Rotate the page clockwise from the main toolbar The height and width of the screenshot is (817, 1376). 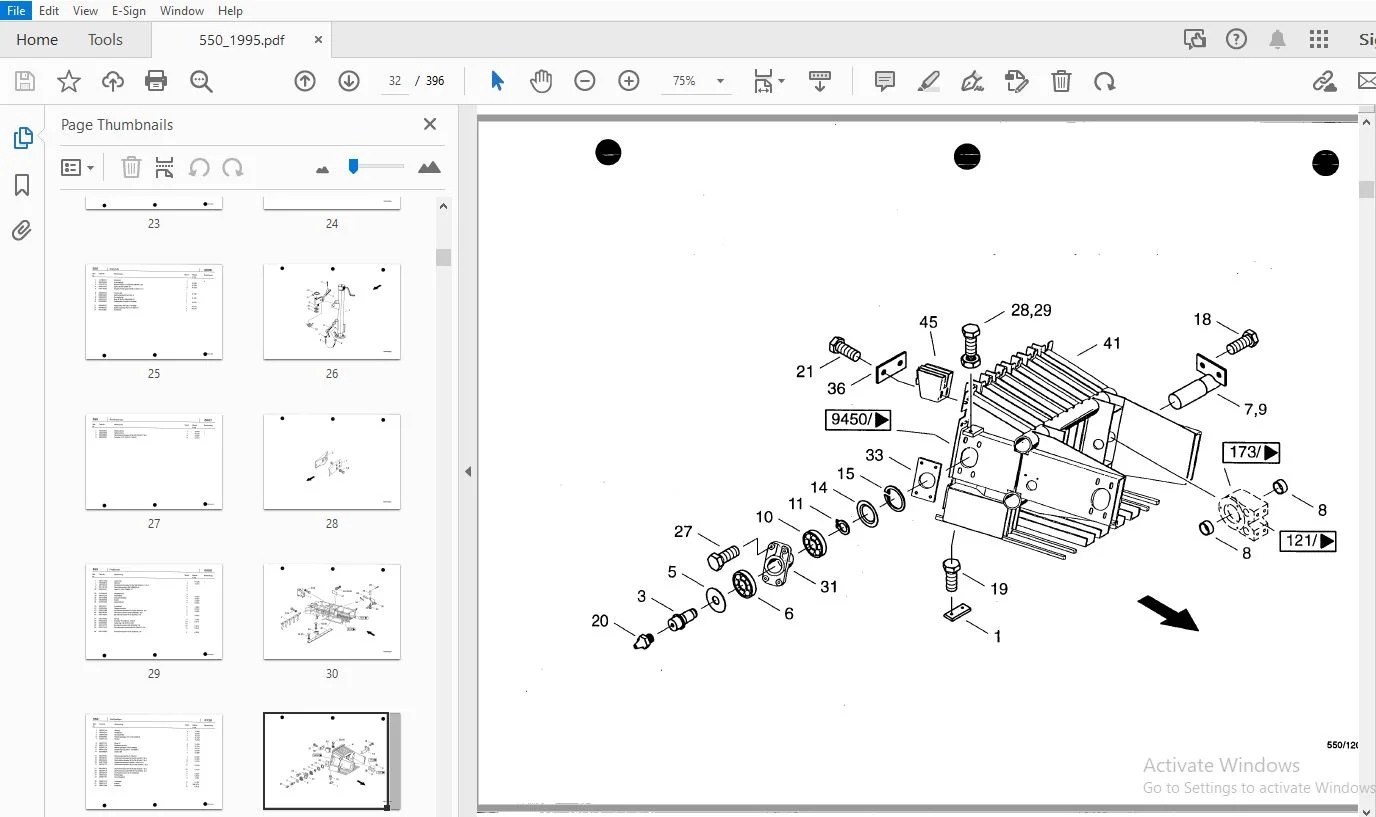tap(1105, 81)
